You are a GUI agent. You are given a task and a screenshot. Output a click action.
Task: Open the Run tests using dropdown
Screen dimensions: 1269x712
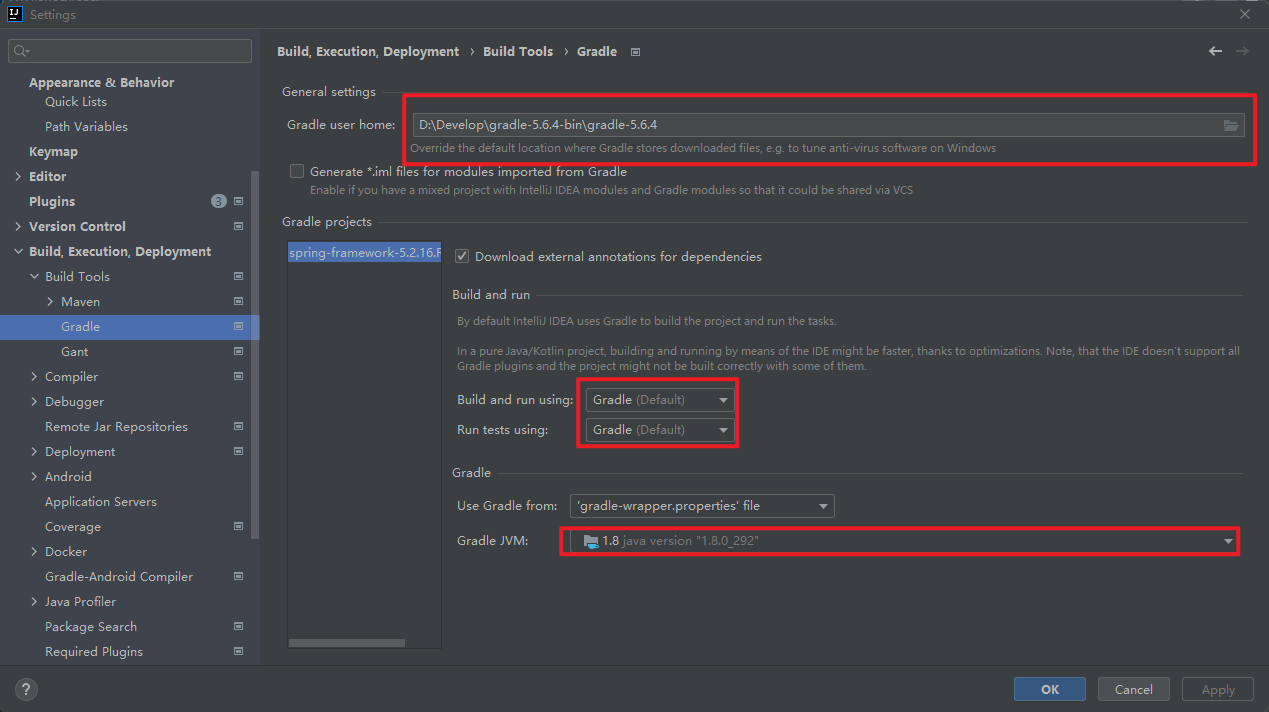click(660, 429)
